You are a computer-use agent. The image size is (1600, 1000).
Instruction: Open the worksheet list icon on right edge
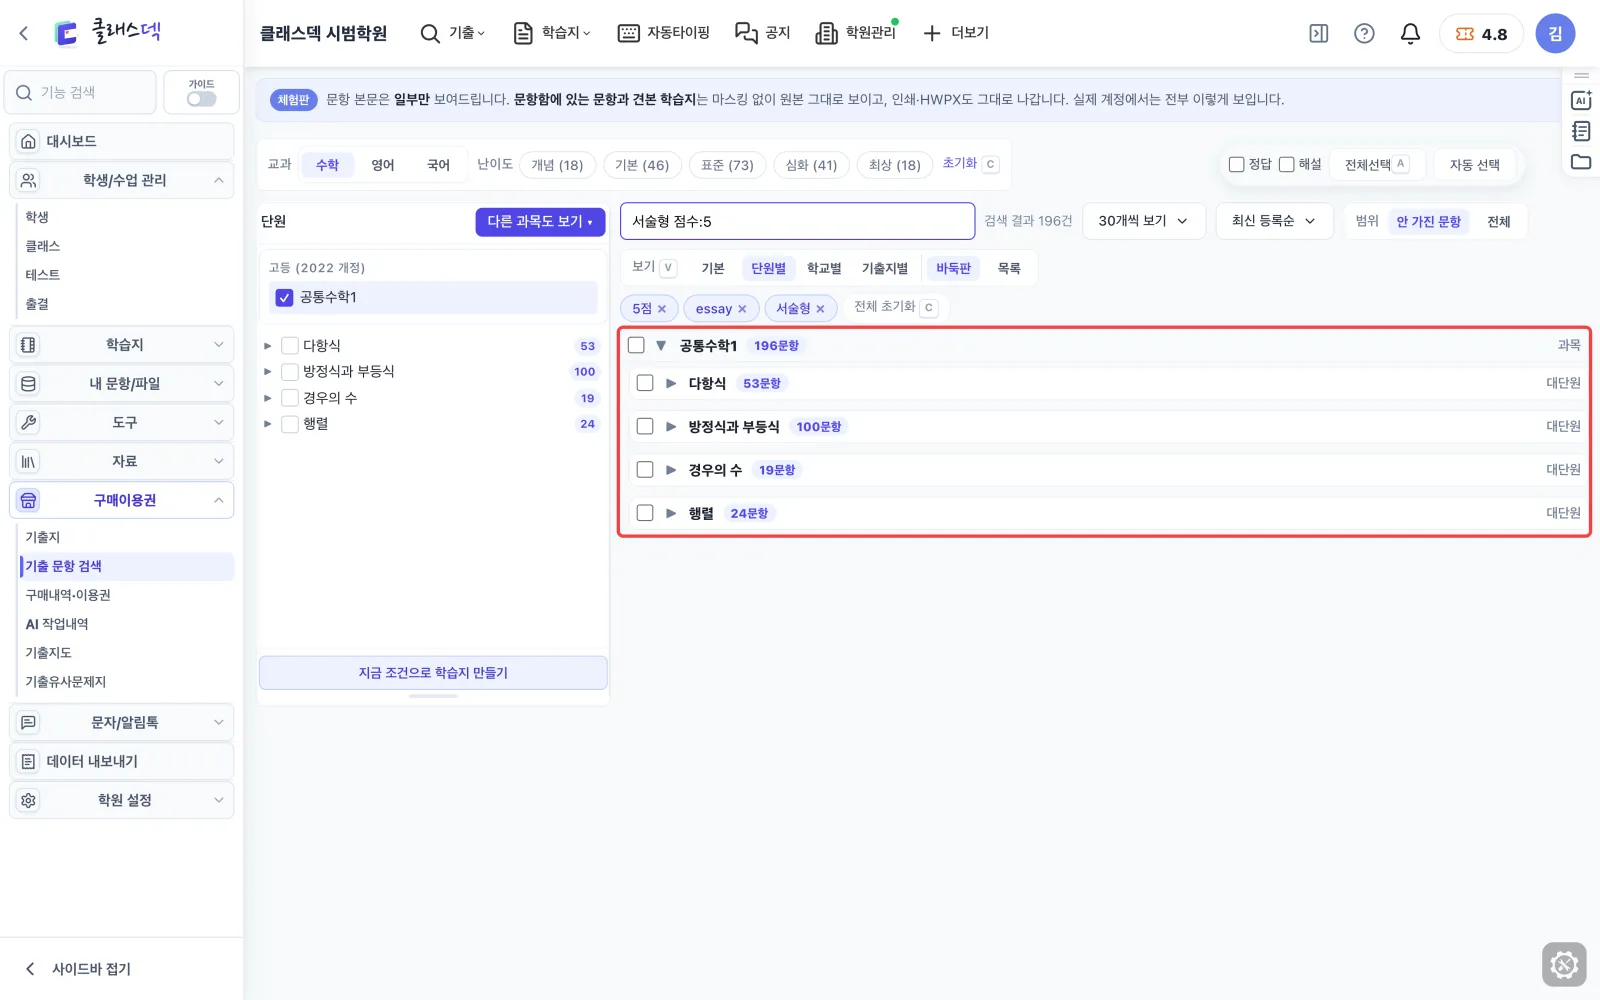(1581, 131)
